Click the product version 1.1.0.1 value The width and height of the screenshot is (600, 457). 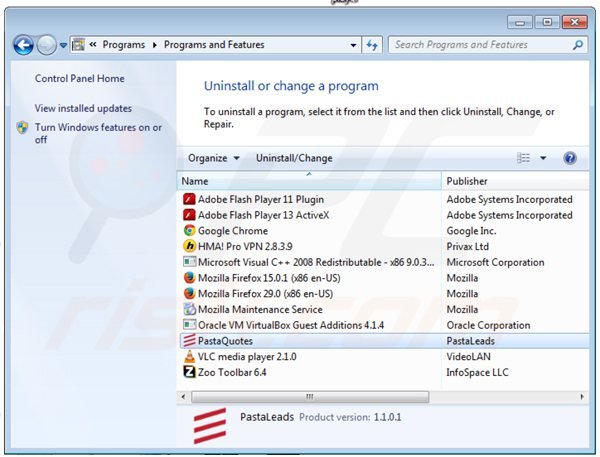[x=387, y=417]
